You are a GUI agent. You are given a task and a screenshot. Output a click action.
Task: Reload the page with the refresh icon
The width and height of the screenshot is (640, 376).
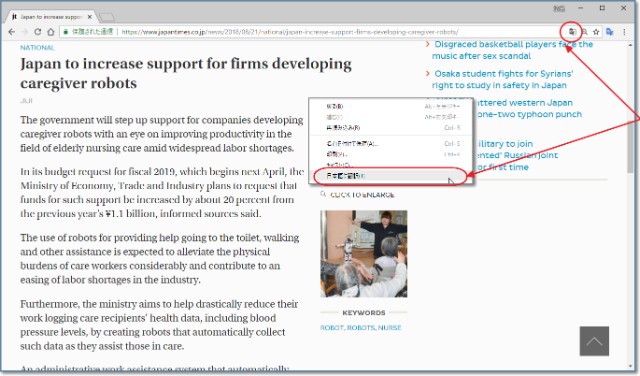click(38, 32)
